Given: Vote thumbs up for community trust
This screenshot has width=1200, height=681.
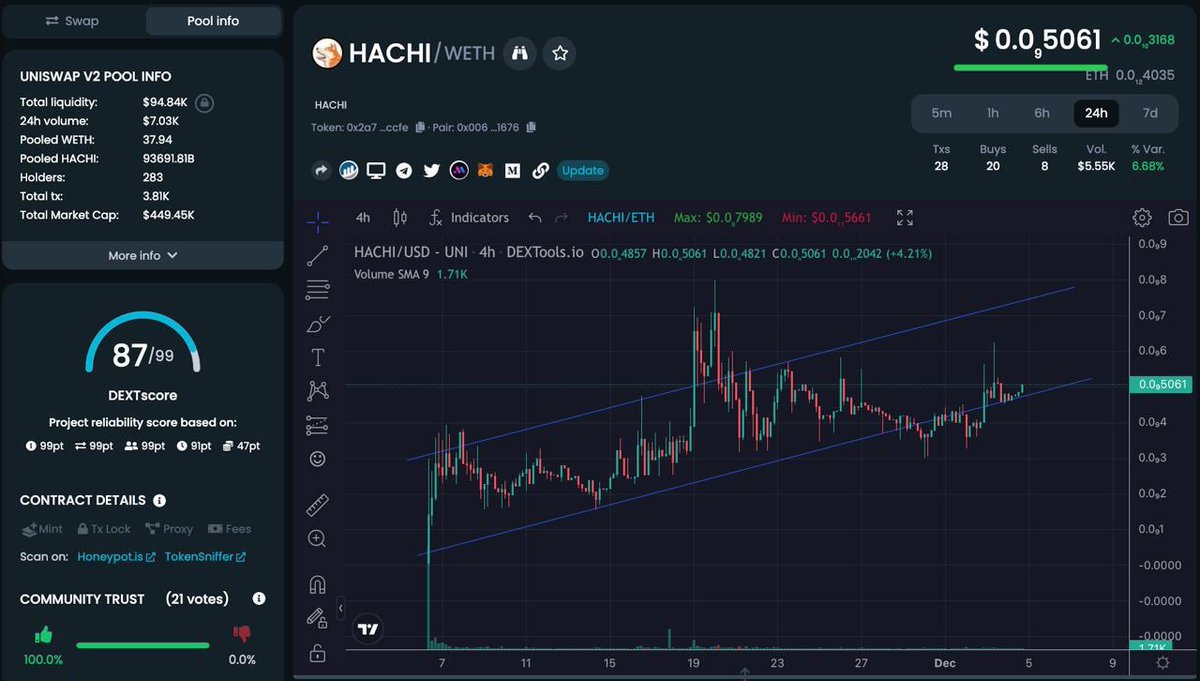Looking at the screenshot, I should coord(43,634).
